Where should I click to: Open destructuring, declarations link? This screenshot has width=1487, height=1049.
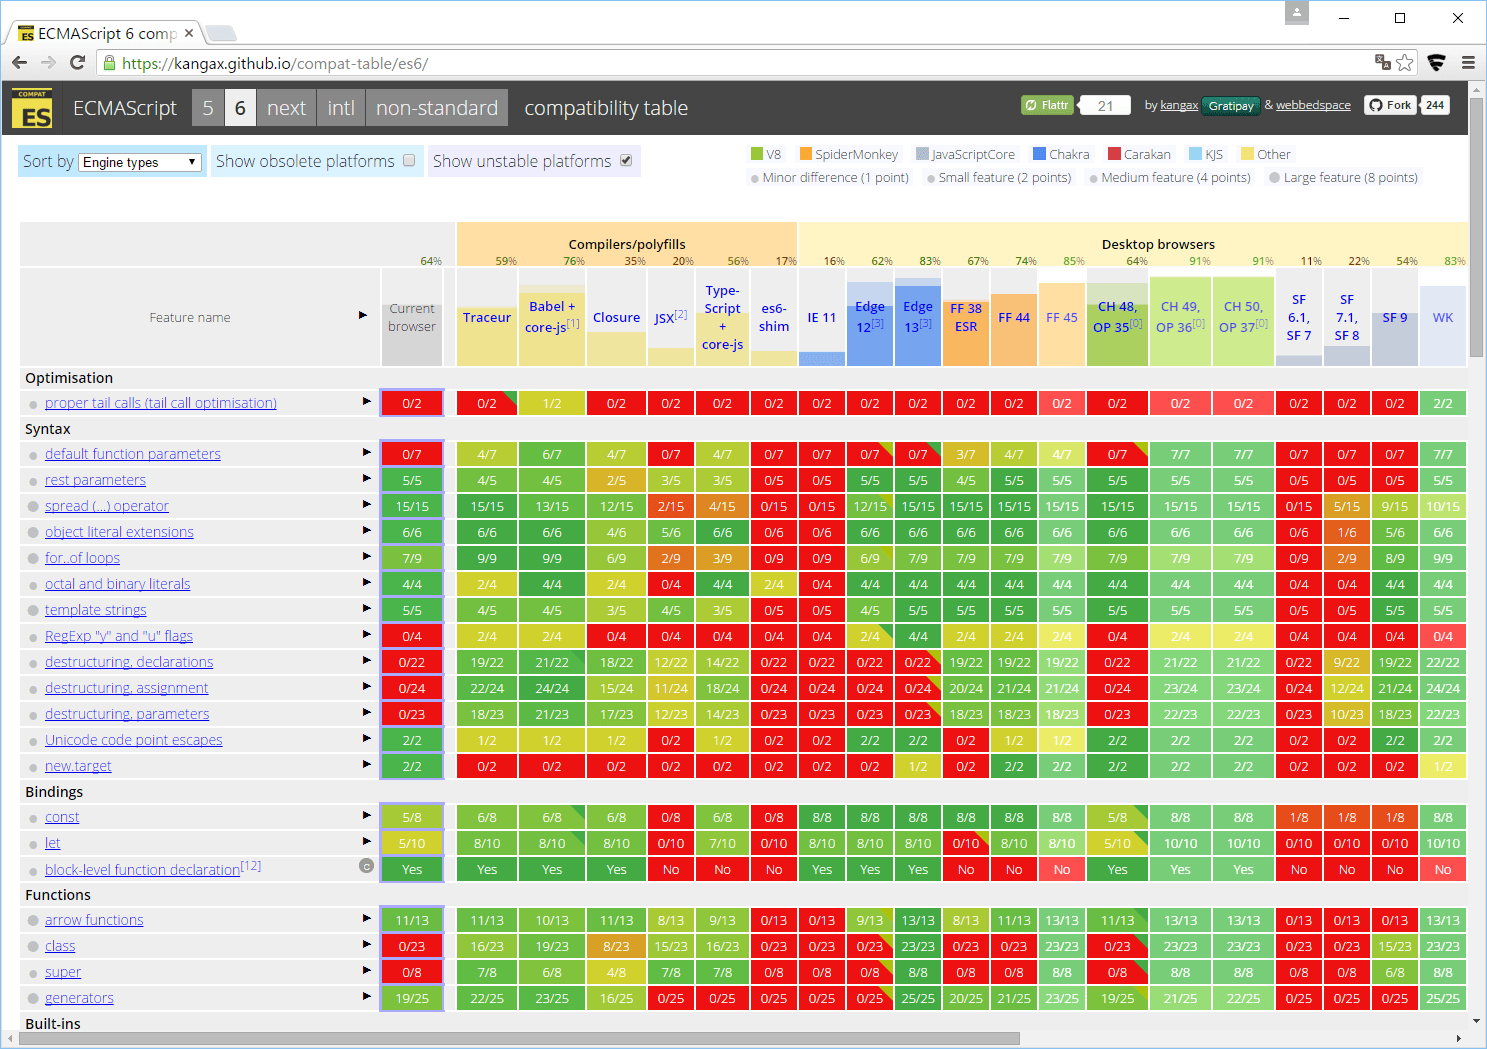[x=129, y=662]
